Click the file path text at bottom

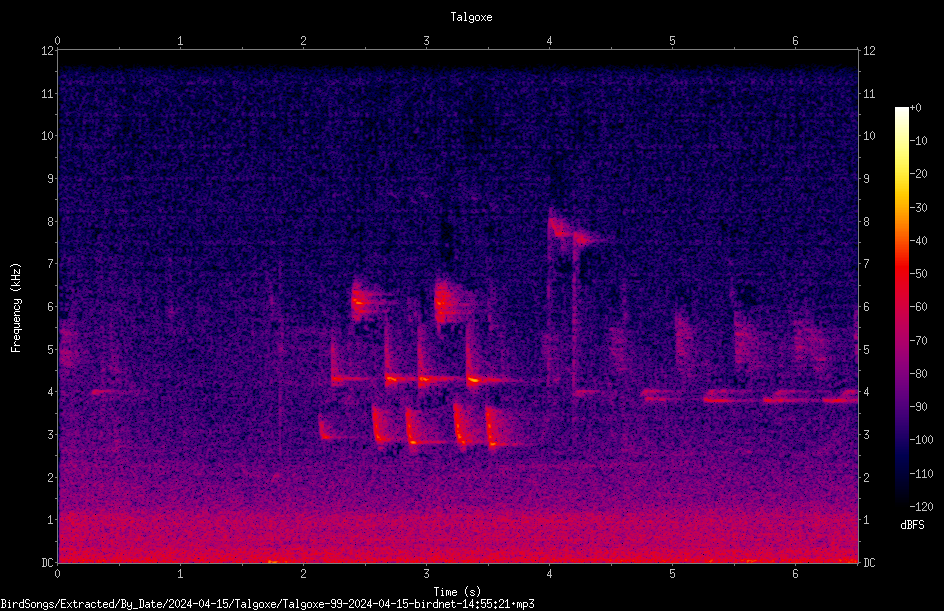coord(267,604)
